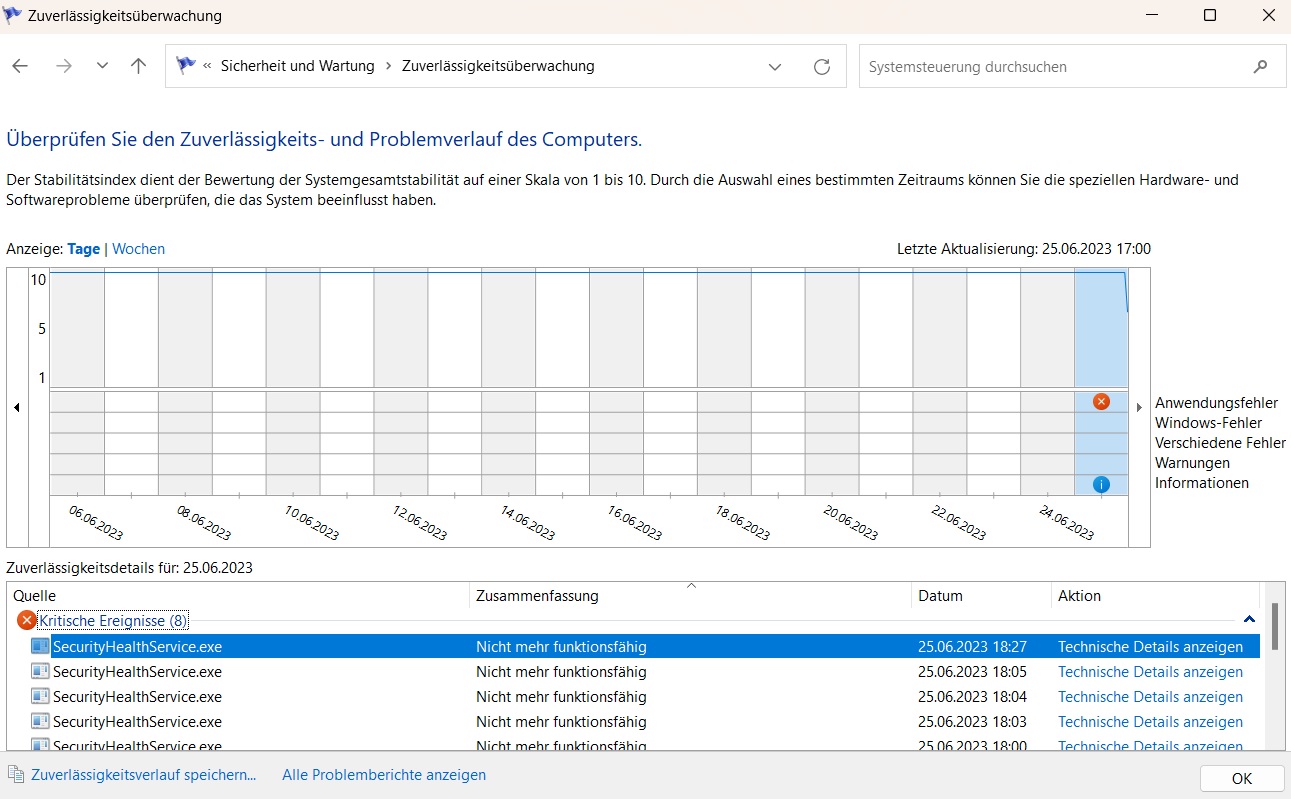Maximize the Zuverlässigkeitsüberwachung window
The image size is (1291, 799).
[1210, 16]
